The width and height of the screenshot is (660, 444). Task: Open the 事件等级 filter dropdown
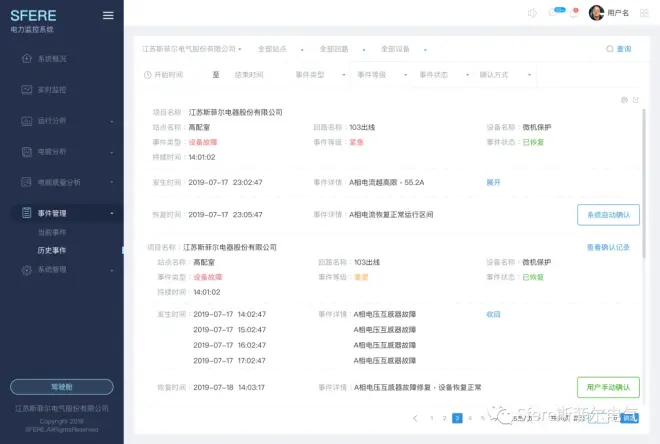380,75
